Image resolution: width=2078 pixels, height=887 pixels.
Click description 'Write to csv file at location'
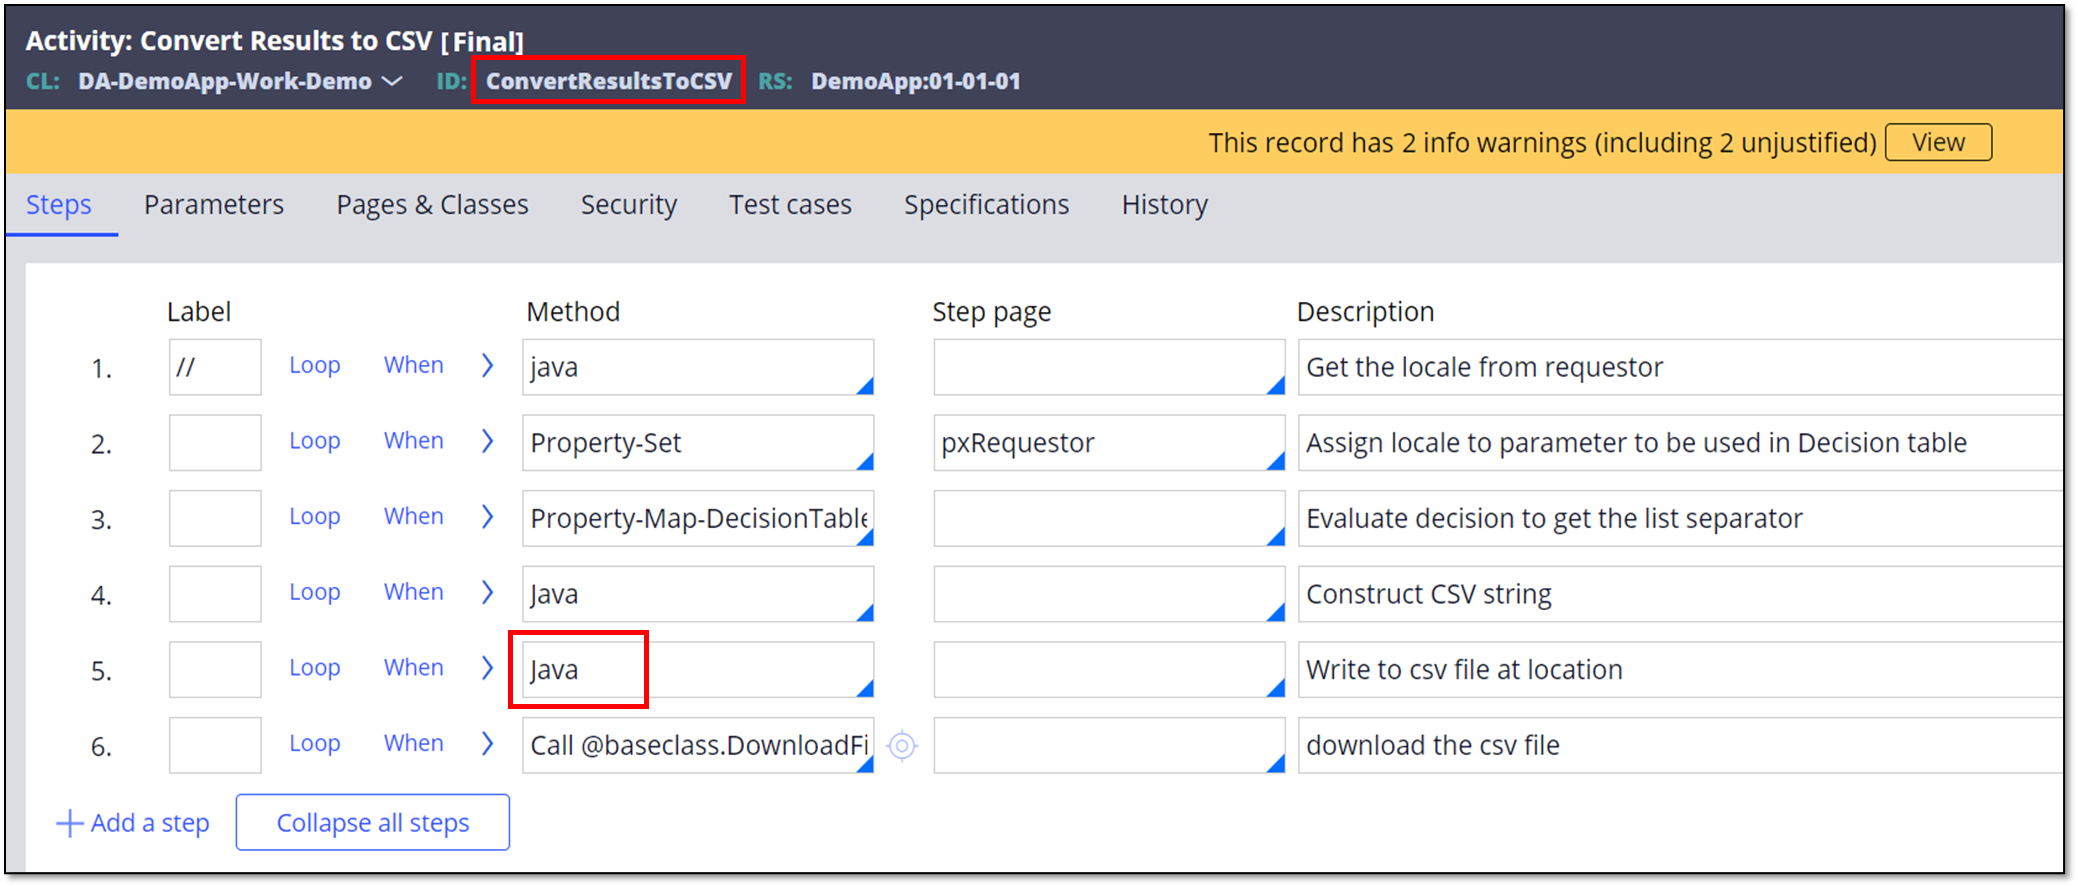point(1680,669)
